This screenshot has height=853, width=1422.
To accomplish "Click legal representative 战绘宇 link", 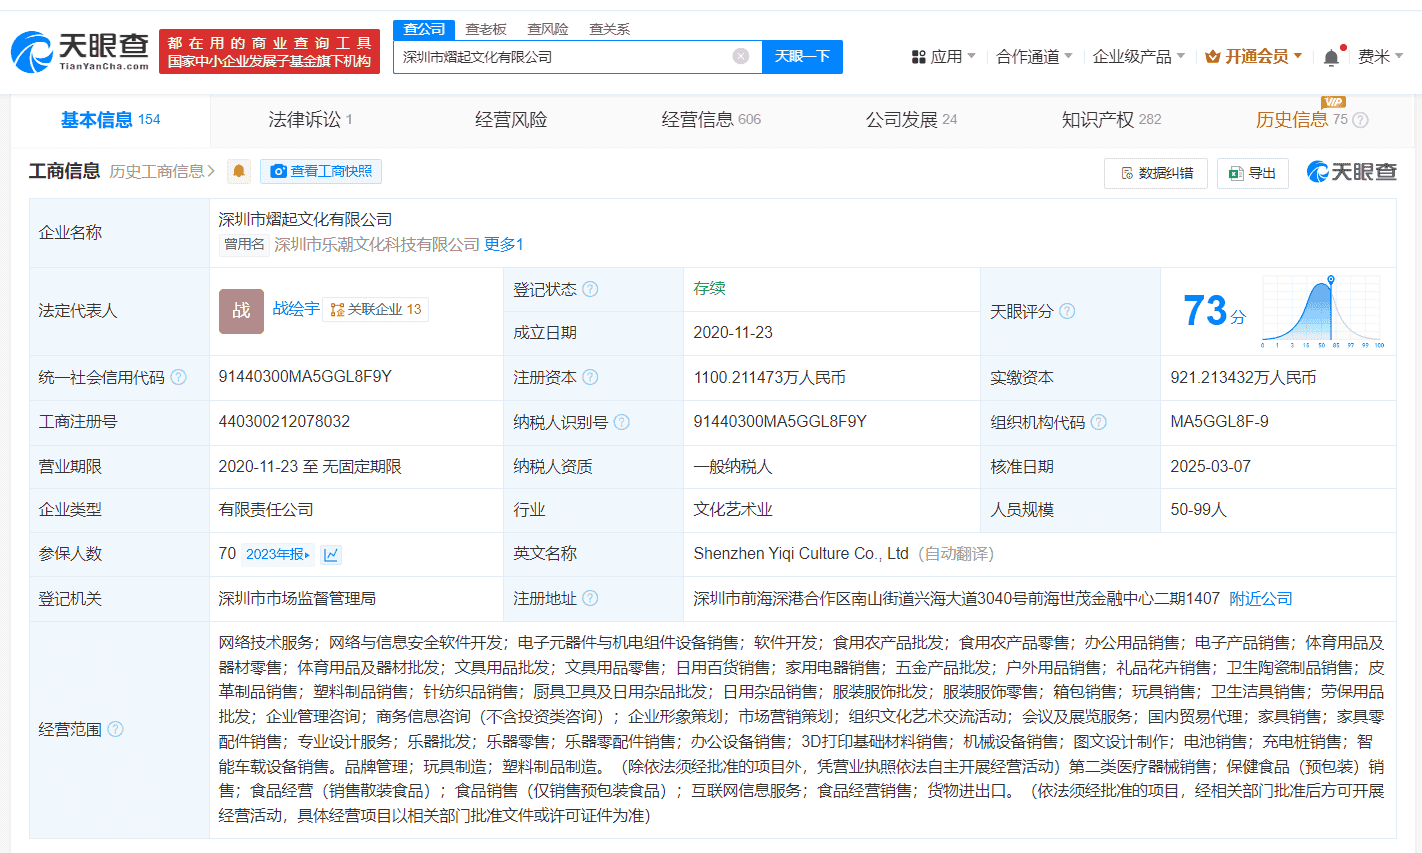I will coord(295,309).
